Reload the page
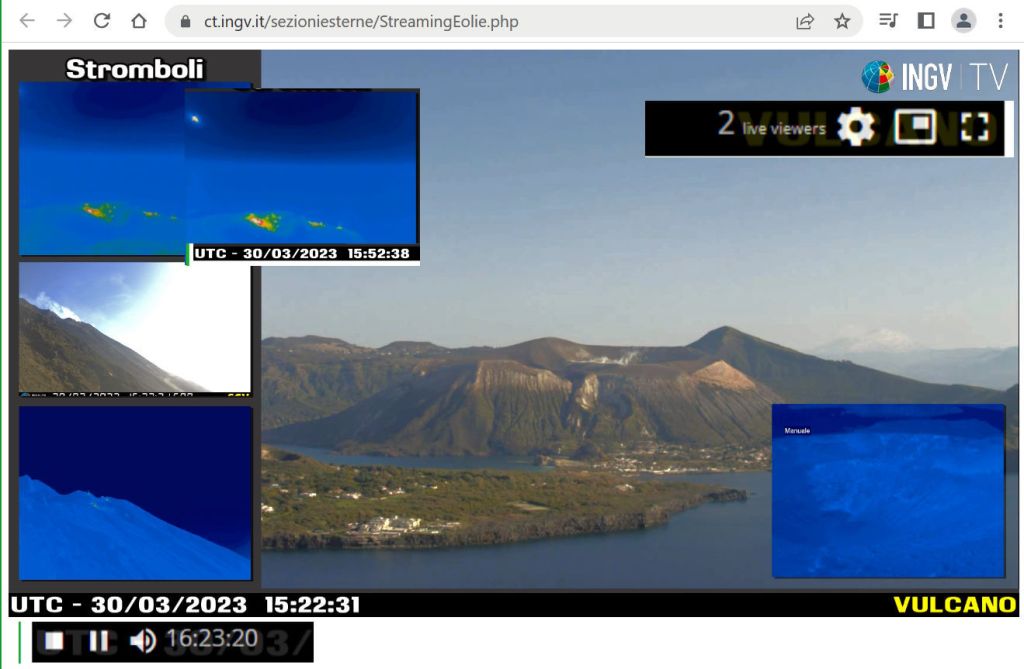The height and width of the screenshot is (669, 1024). [x=101, y=21]
